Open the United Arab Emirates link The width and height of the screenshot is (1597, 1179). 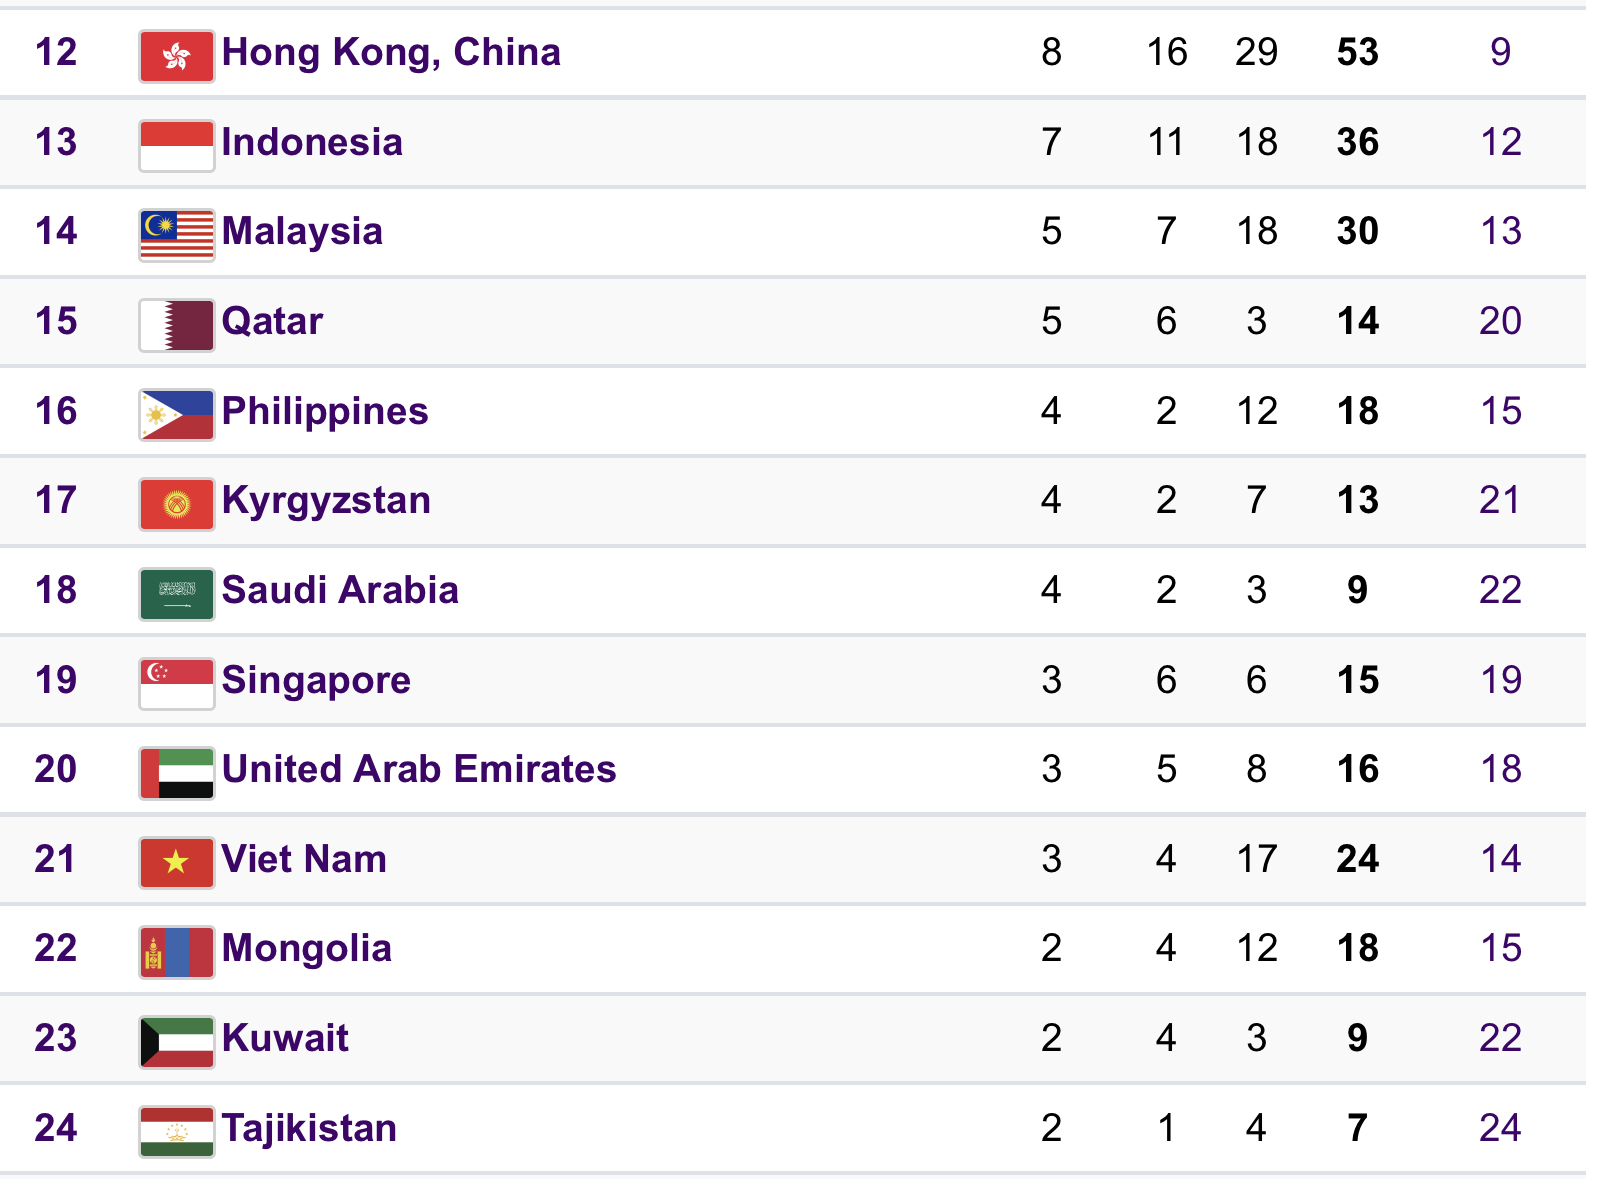(x=418, y=769)
